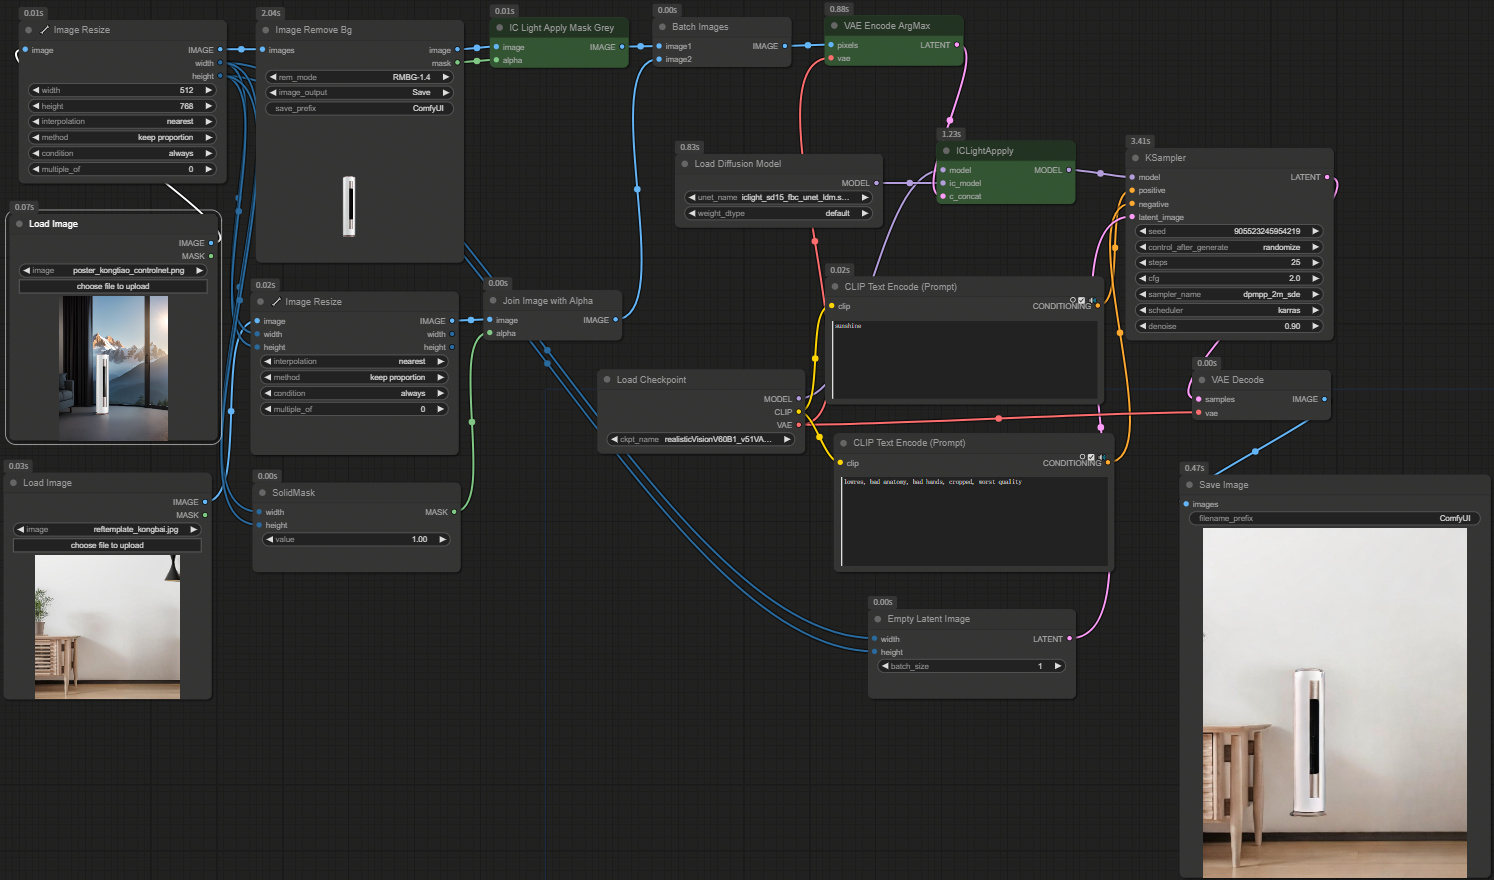Collapse the Load Diffusion Model node circle

pyautogui.click(x=684, y=163)
